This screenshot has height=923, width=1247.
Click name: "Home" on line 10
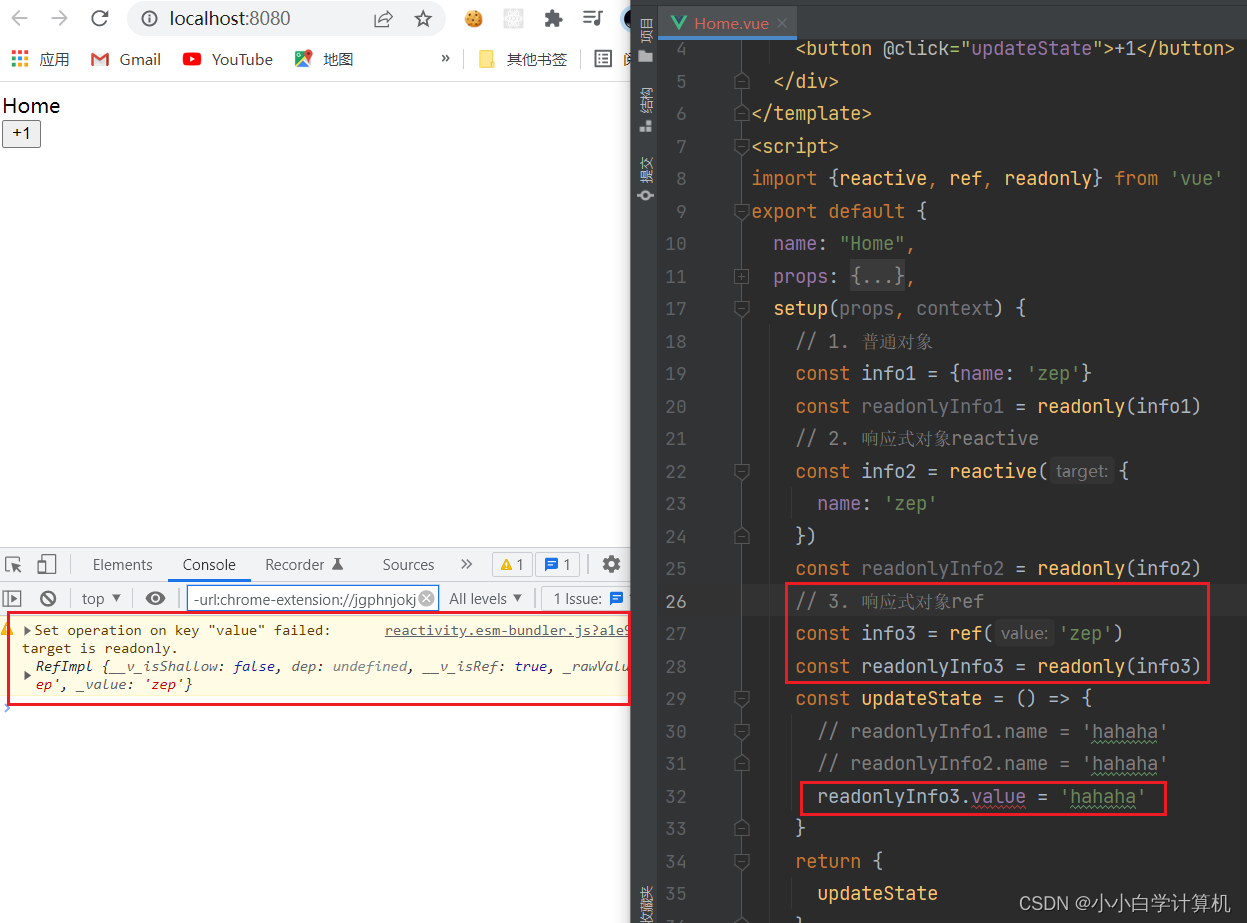844,244
